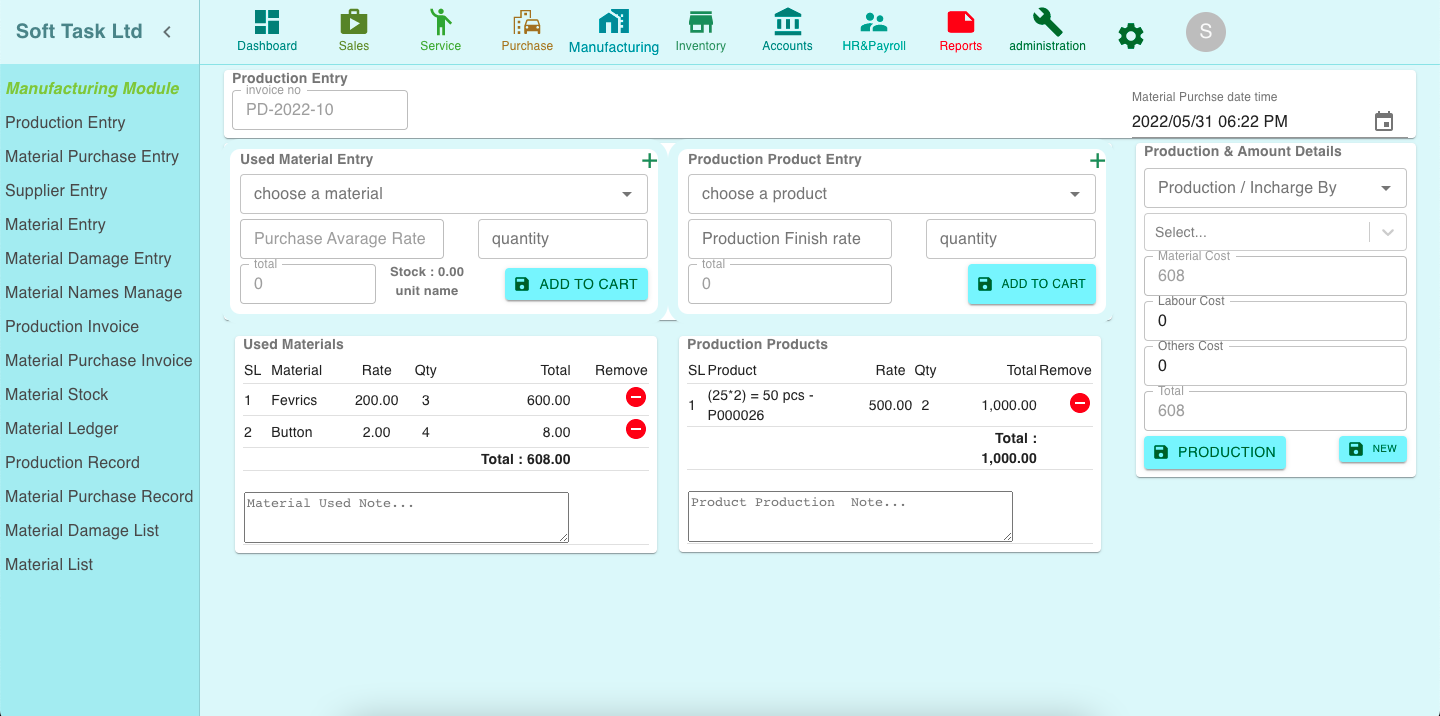Image resolution: width=1440 pixels, height=716 pixels.
Task: Open the calendar picker for purchase date
Action: (1384, 121)
